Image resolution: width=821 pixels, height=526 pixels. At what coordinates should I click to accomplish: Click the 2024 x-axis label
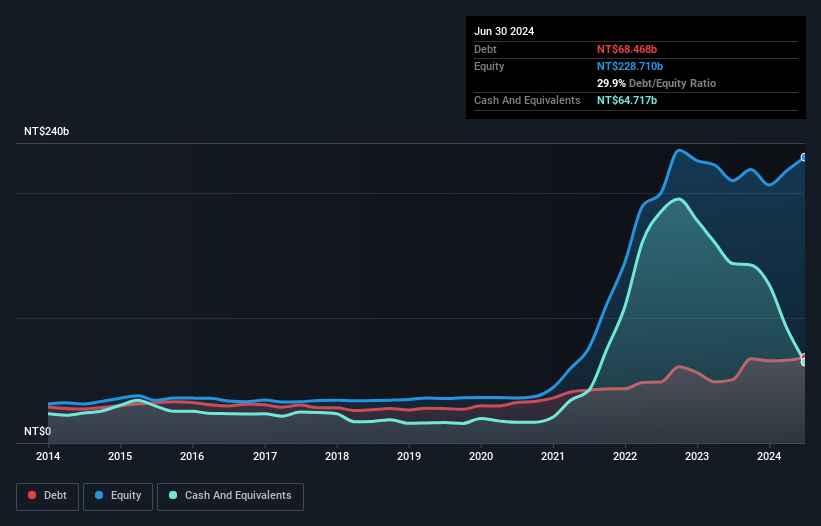pyautogui.click(x=769, y=456)
